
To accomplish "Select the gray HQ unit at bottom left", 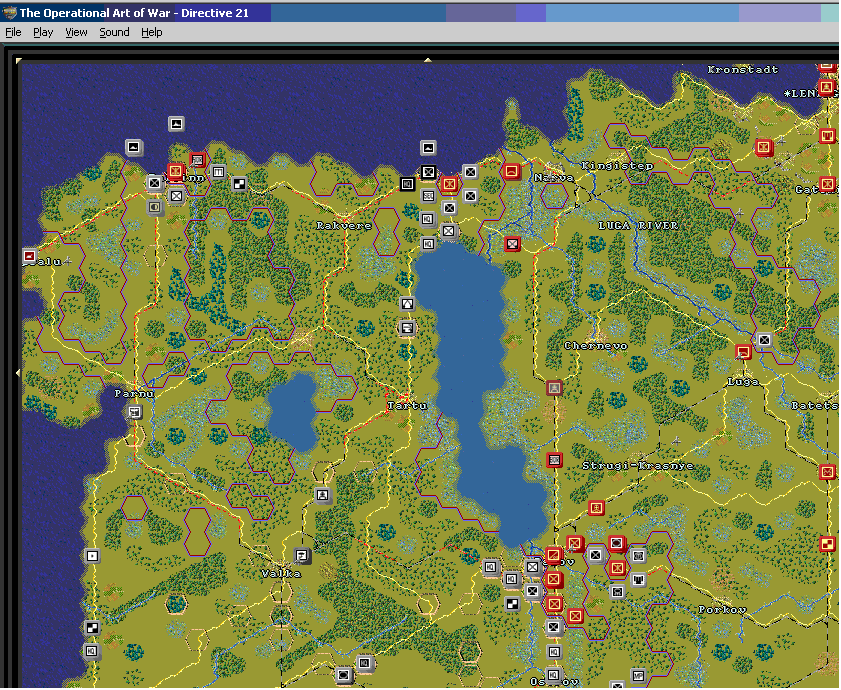I will 92,651.
